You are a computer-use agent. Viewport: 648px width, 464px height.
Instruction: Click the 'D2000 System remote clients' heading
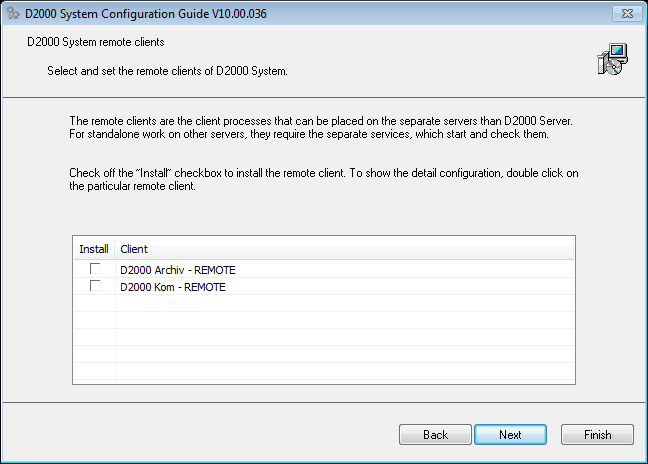coord(96,43)
